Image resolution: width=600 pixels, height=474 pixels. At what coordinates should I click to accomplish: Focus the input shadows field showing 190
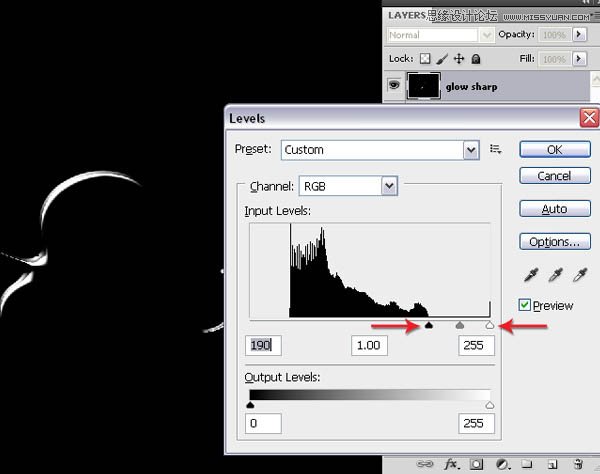(263, 345)
